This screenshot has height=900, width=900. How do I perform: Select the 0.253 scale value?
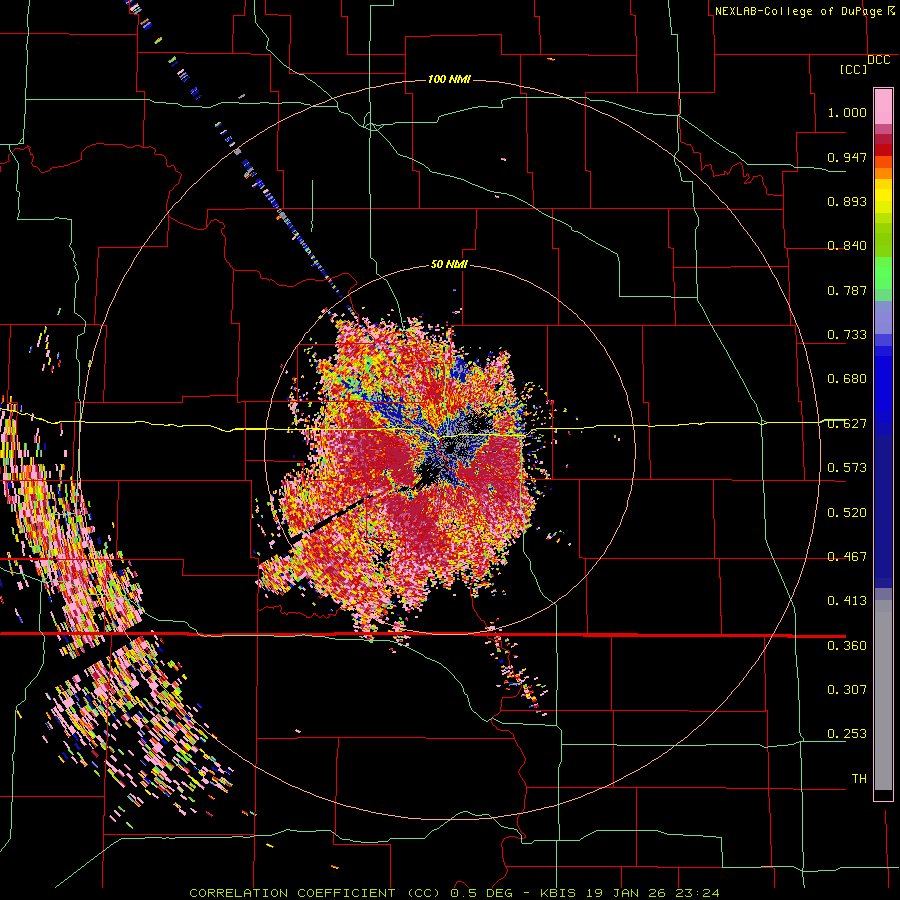(847, 734)
